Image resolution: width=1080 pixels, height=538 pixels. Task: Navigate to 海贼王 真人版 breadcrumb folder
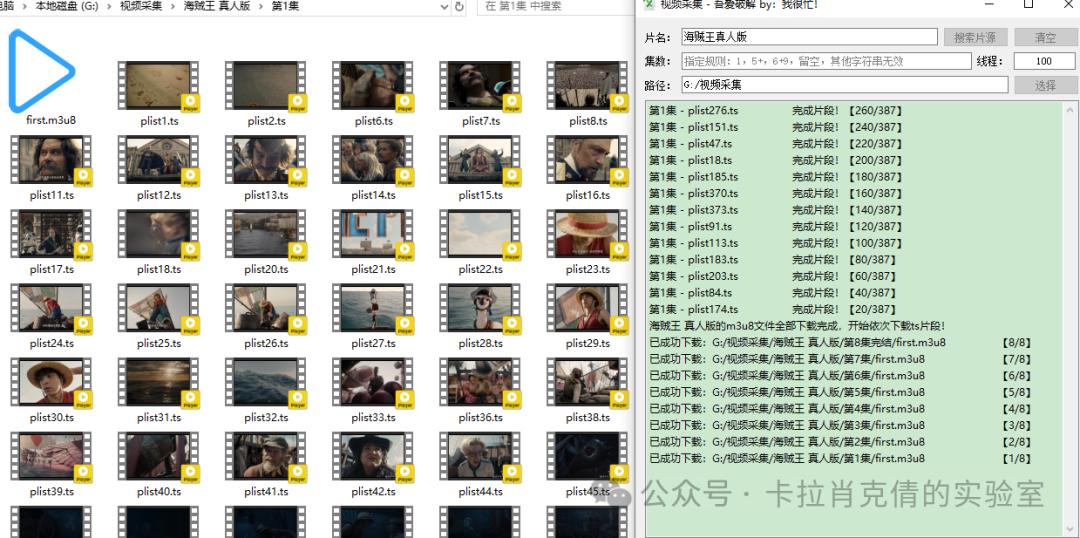click(216, 7)
